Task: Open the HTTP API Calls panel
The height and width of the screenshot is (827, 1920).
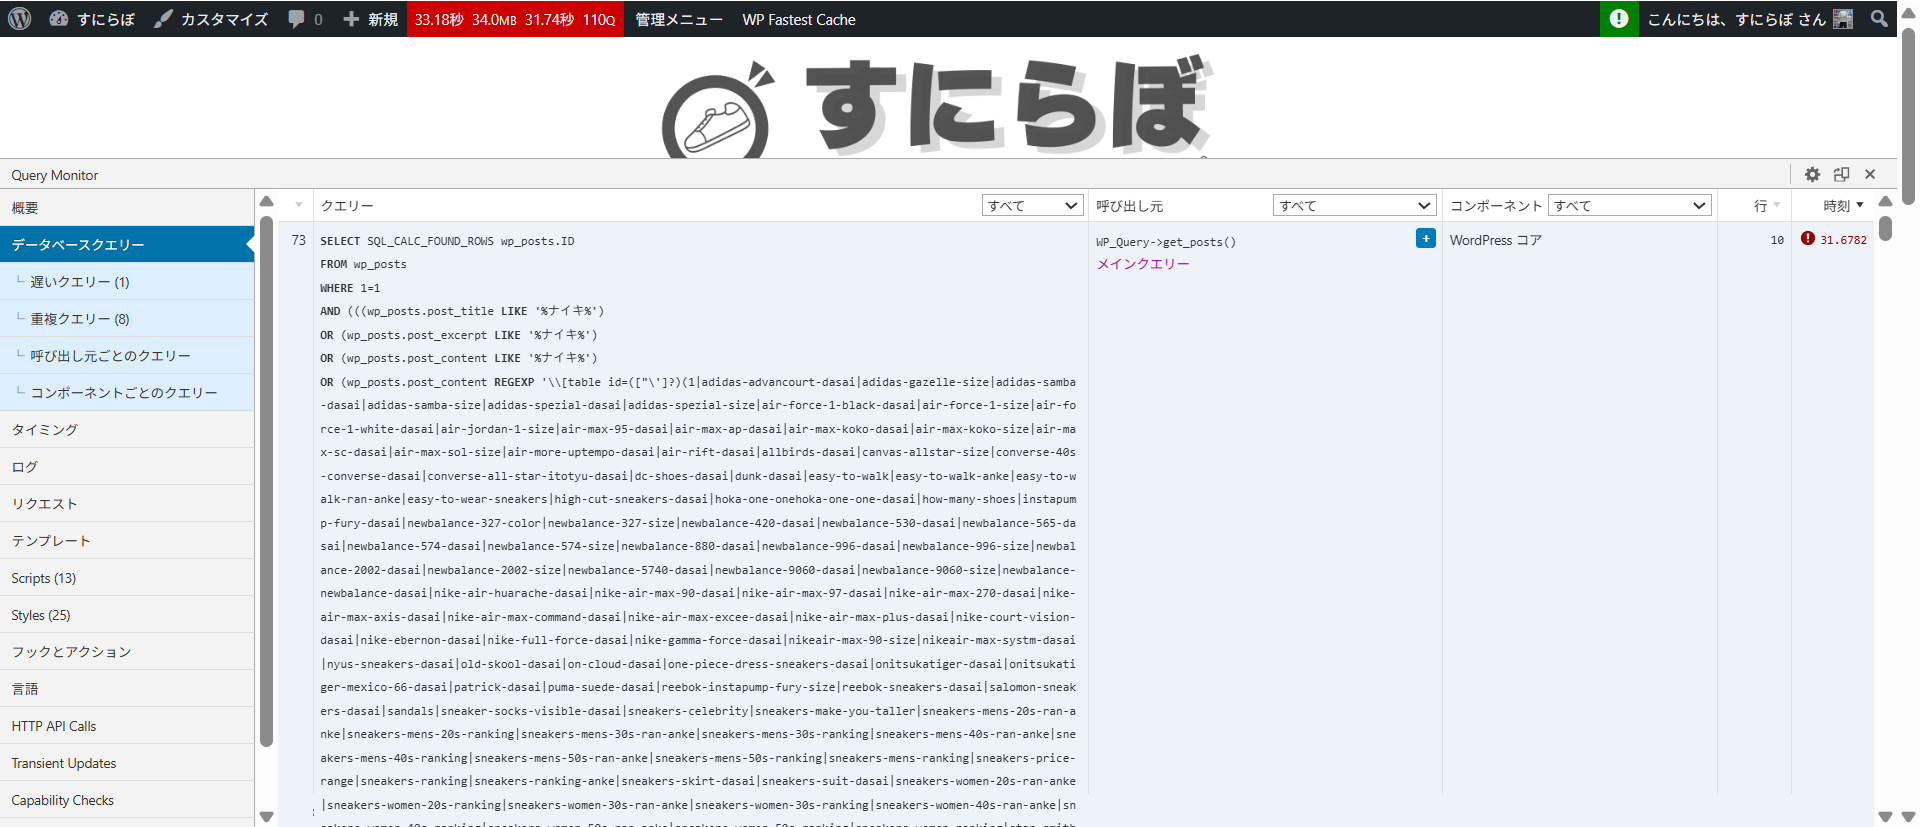Action: tap(127, 726)
